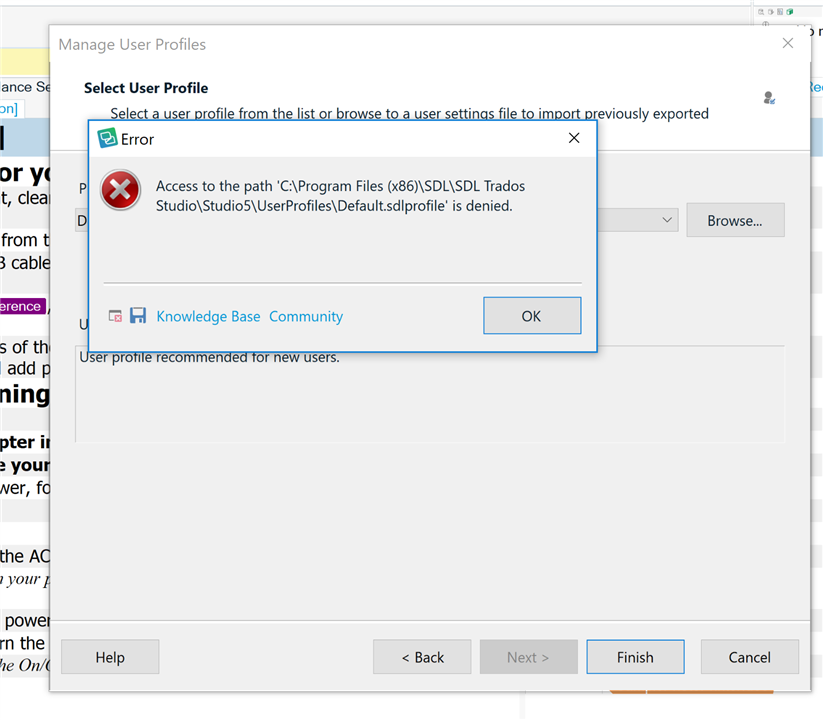
Task: Click the 'Access to the path' error message
Action: (x=340, y=196)
